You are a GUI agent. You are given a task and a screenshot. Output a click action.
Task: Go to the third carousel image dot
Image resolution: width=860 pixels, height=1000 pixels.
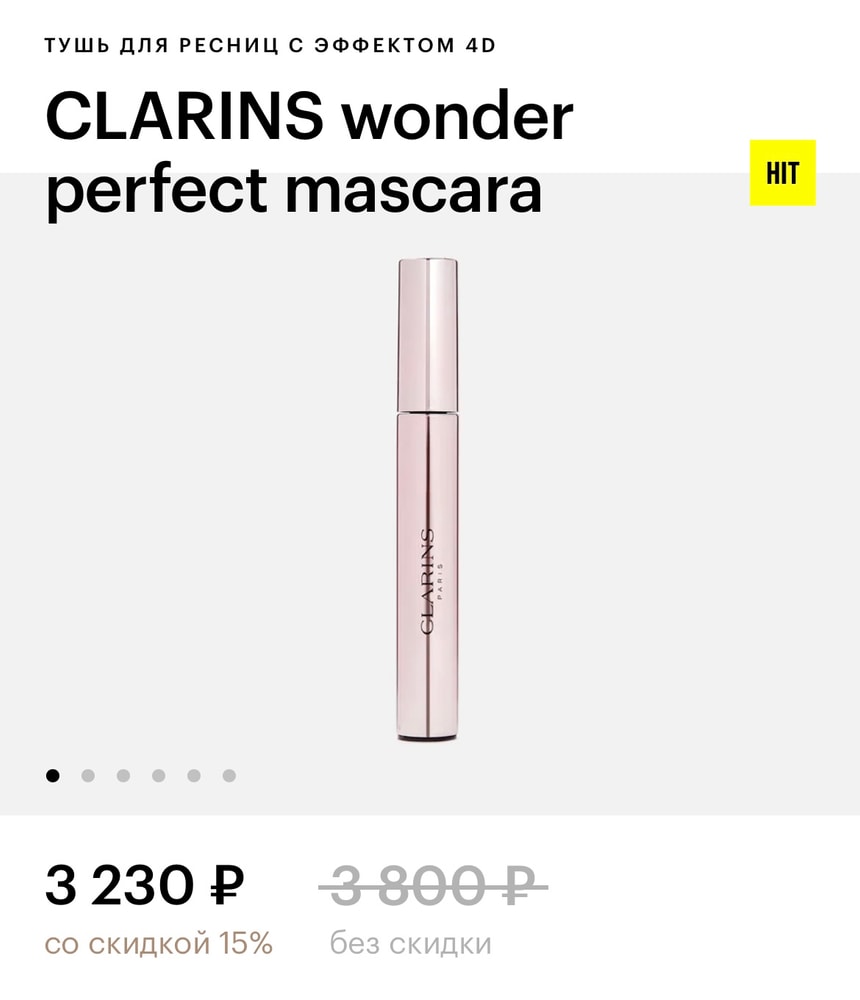[x=123, y=776]
